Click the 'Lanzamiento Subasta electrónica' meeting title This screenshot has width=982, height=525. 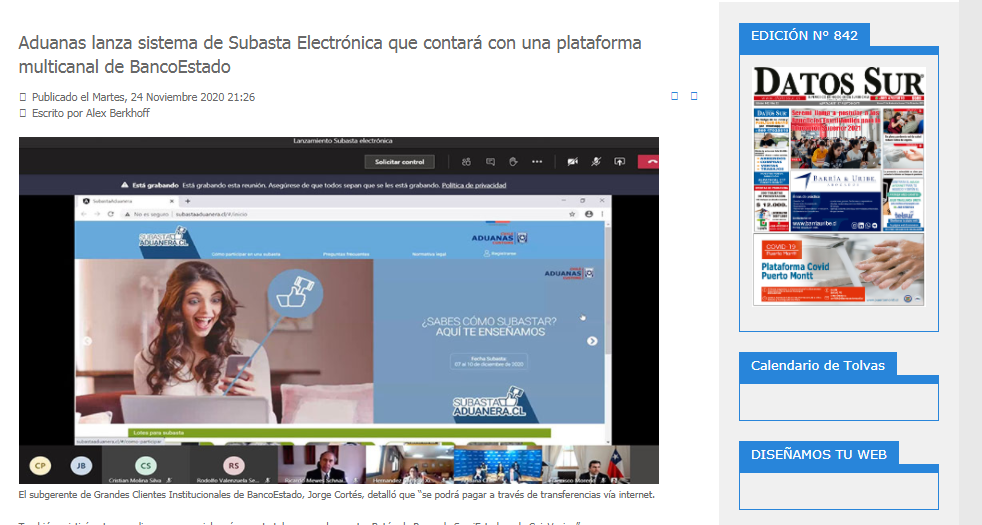click(343, 141)
